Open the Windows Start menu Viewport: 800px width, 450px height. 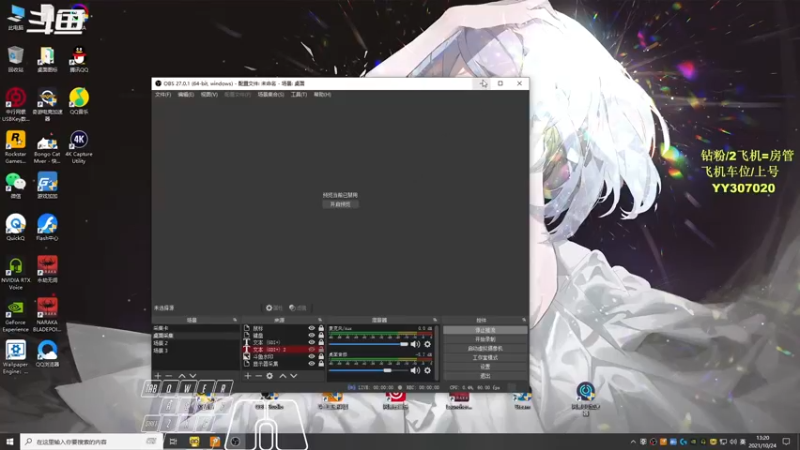click(10, 441)
